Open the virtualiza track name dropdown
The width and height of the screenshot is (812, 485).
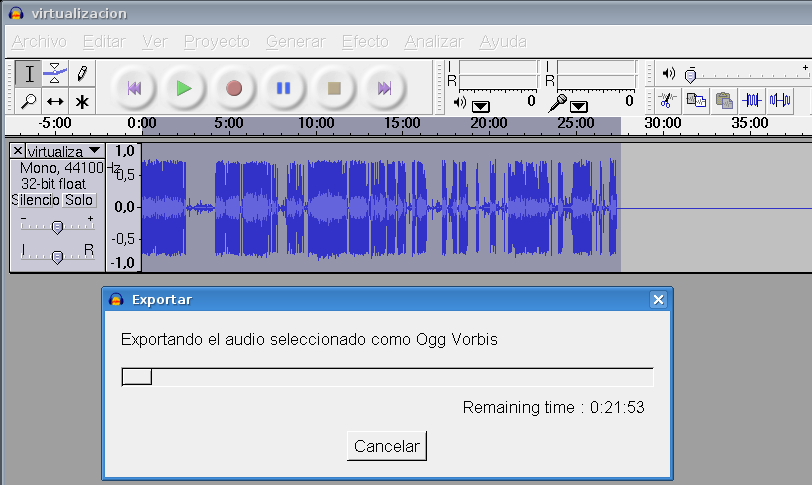pyautogui.click(x=94, y=151)
